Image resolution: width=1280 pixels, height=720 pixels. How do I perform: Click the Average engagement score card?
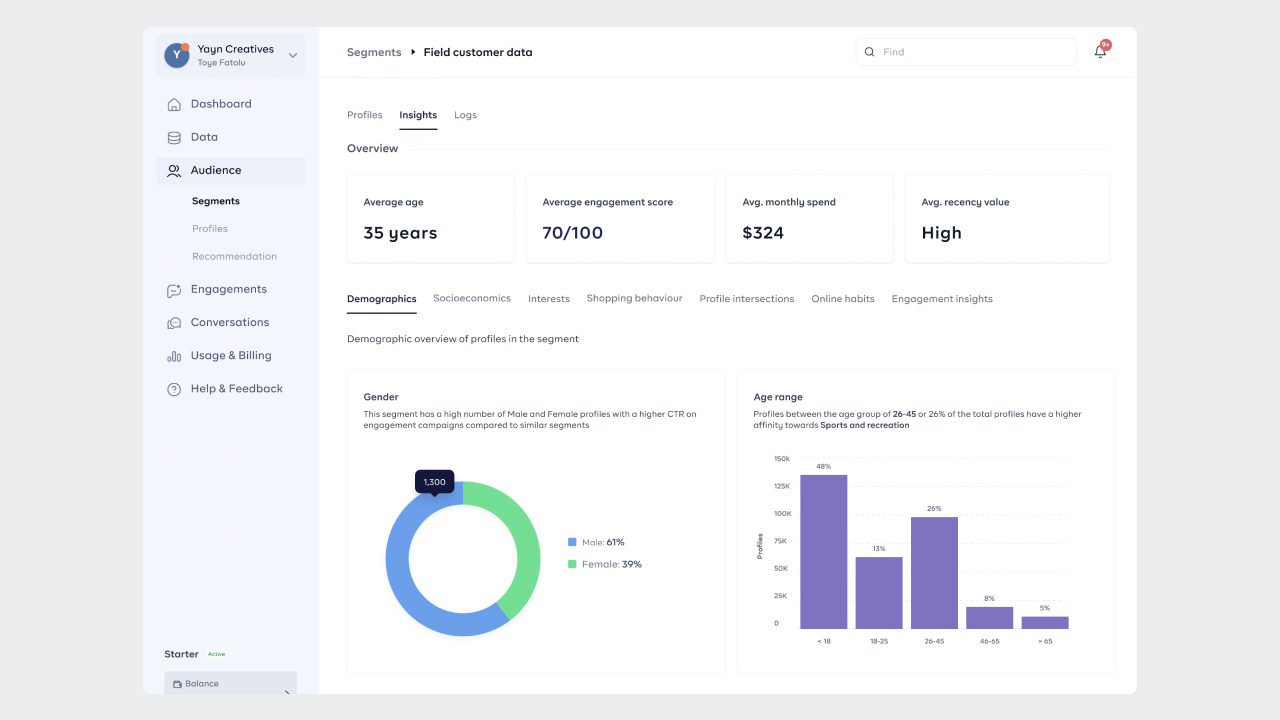click(x=620, y=219)
